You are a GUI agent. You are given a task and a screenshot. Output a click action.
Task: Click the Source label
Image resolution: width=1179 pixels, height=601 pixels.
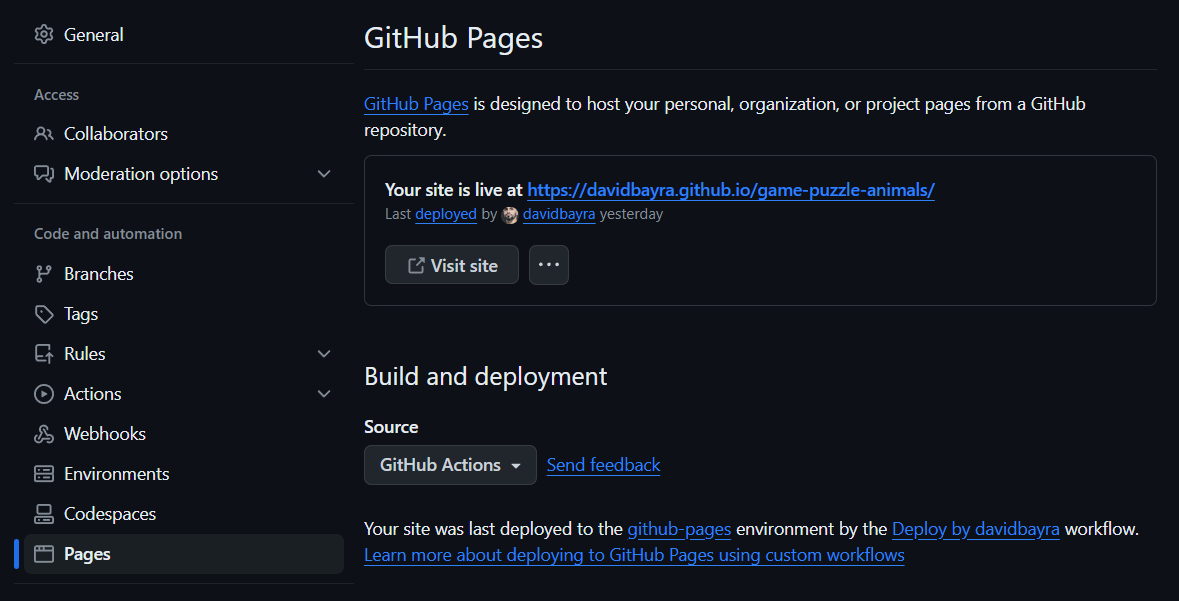391,426
